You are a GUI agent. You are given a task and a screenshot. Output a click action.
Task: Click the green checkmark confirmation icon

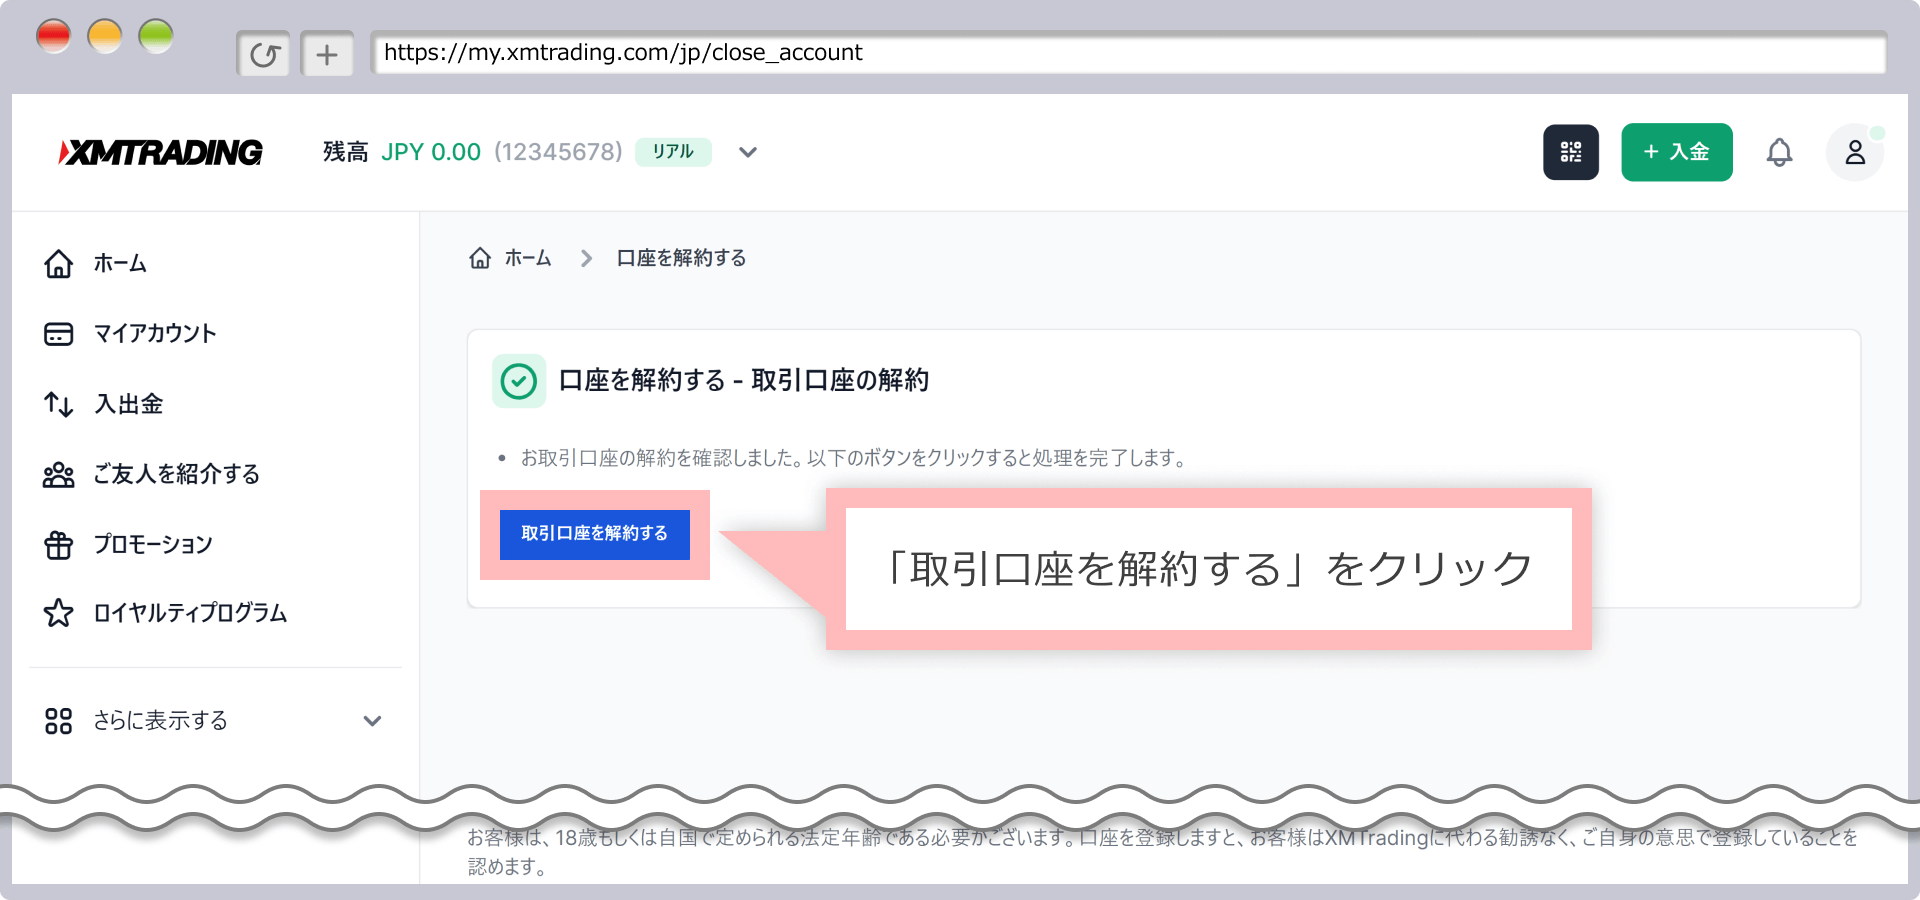(518, 381)
